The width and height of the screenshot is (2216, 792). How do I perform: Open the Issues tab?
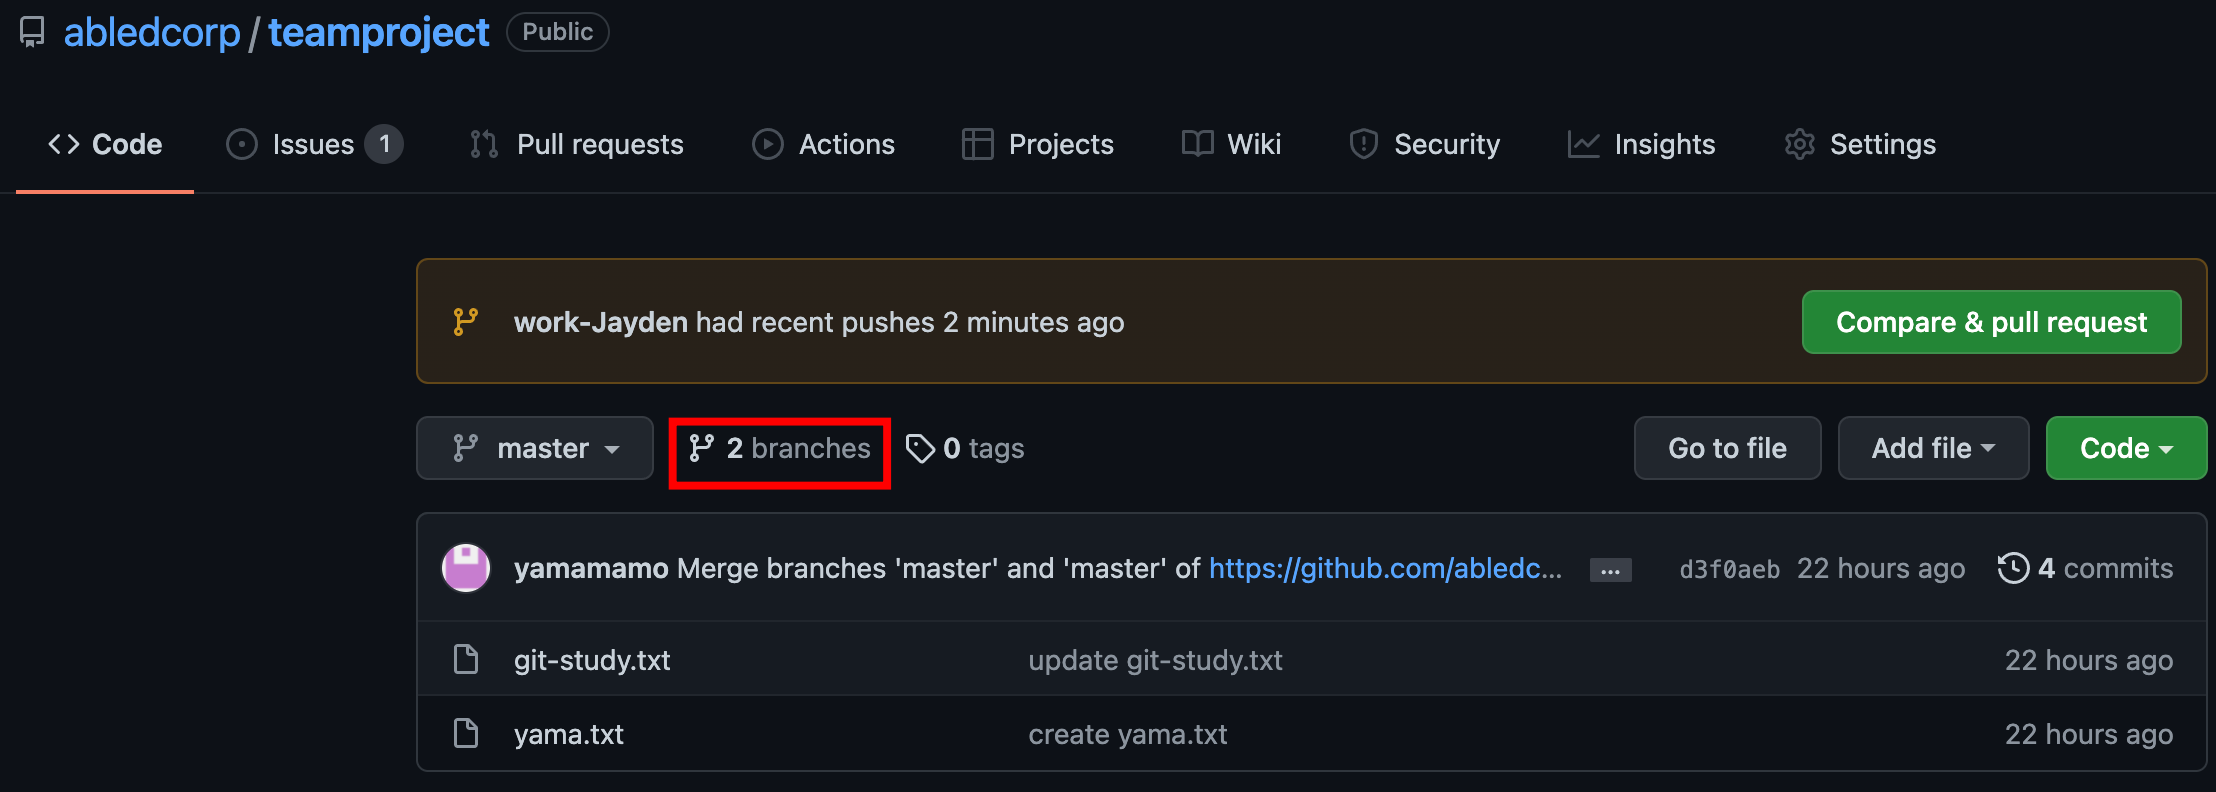[314, 144]
